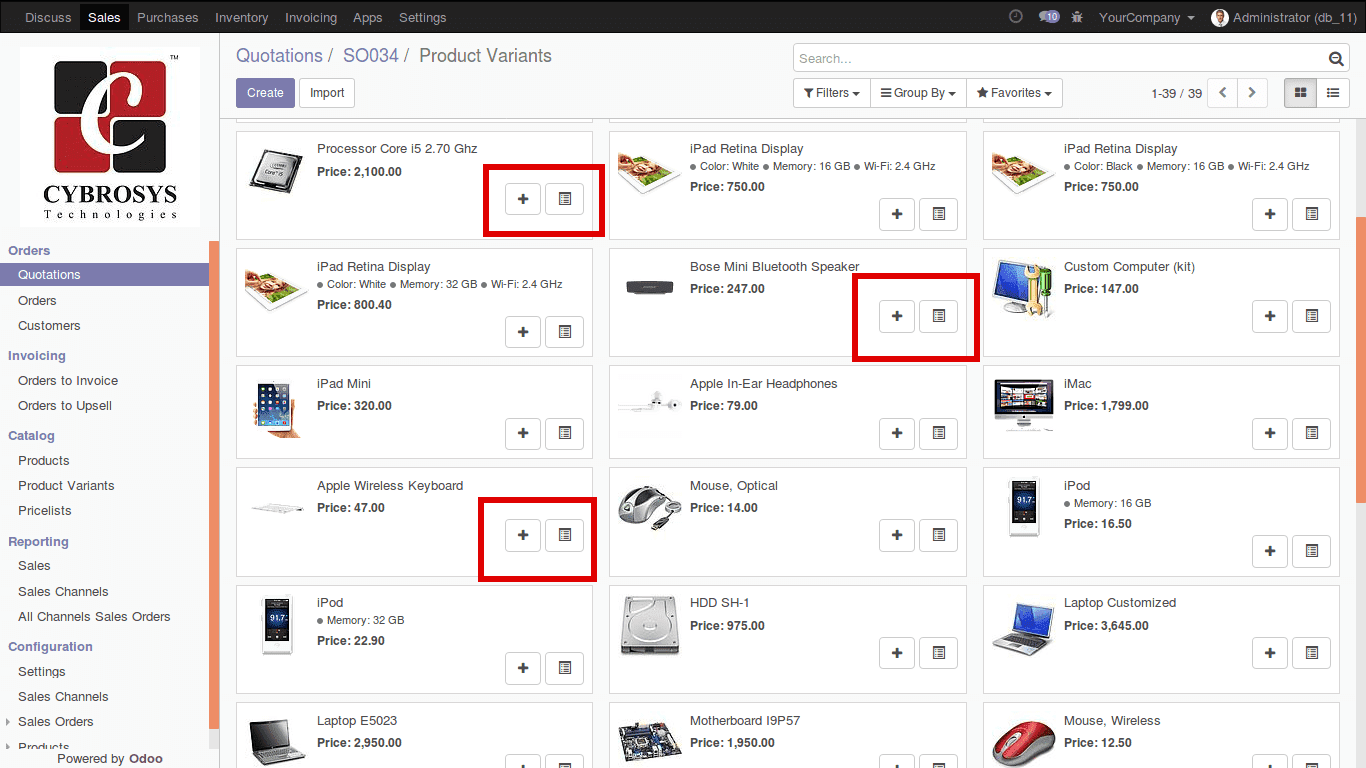Open list icon on Custom Computer (kit)
This screenshot has height=768, width=1366.
point(1312,316)
